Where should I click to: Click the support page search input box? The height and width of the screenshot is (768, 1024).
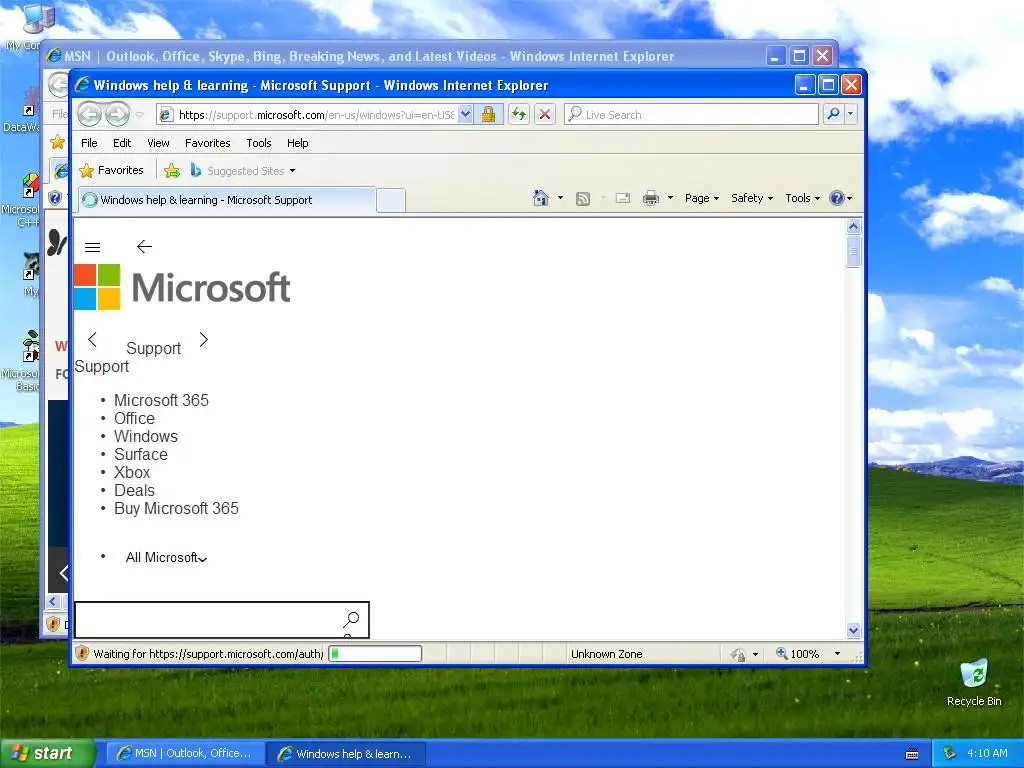(208, 620)
